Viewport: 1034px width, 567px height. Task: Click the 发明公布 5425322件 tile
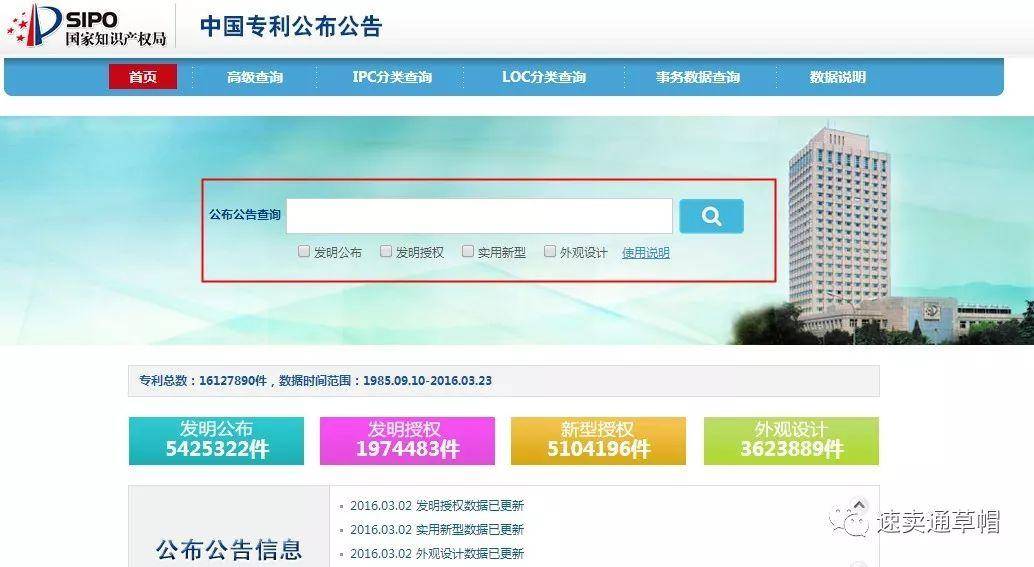tap(216, 440)
